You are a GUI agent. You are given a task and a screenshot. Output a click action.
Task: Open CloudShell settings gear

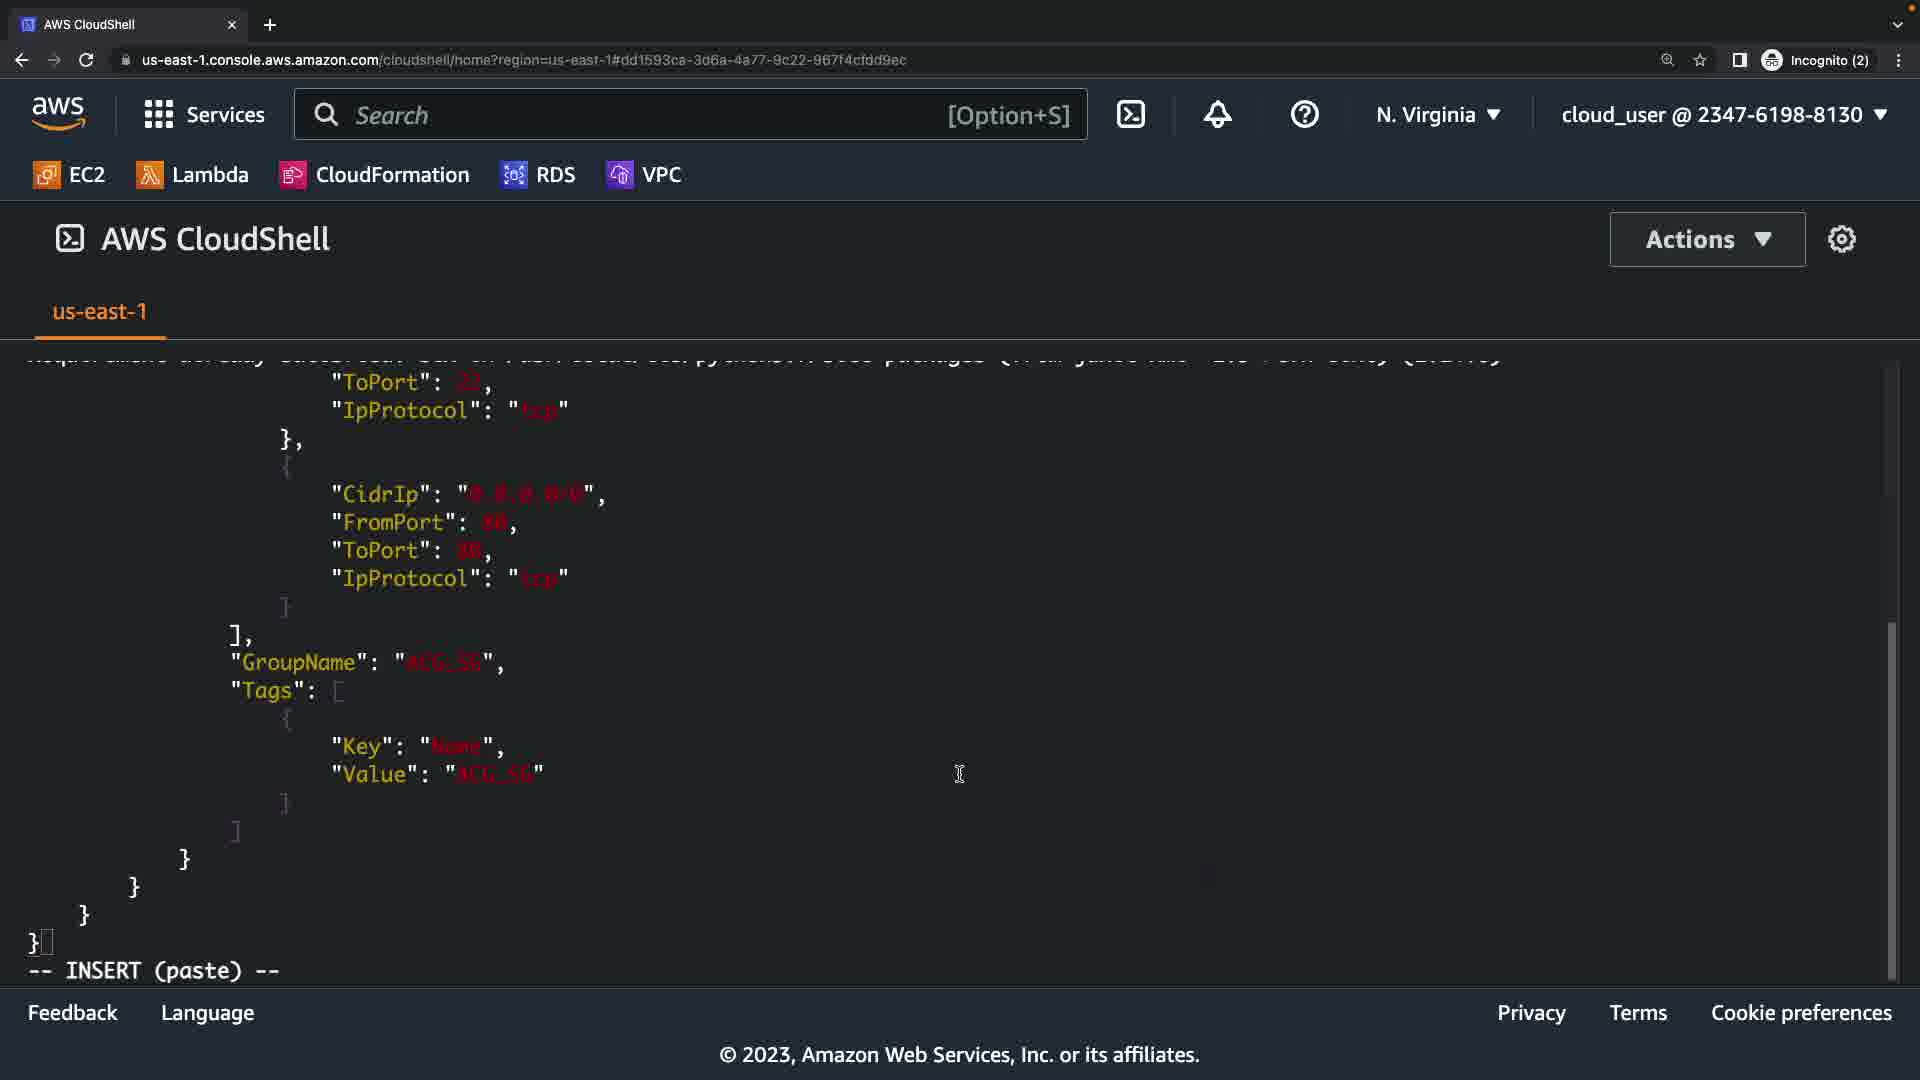click(x=1841, y=239)
